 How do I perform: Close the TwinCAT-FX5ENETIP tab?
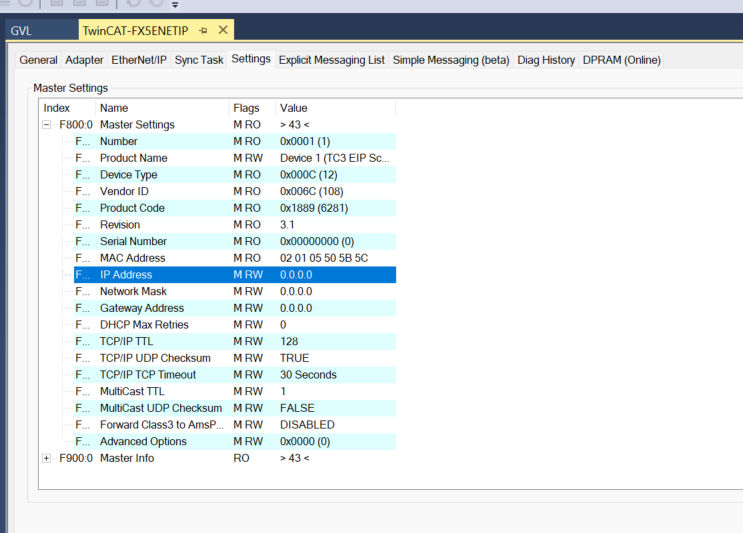coord(223,31)
